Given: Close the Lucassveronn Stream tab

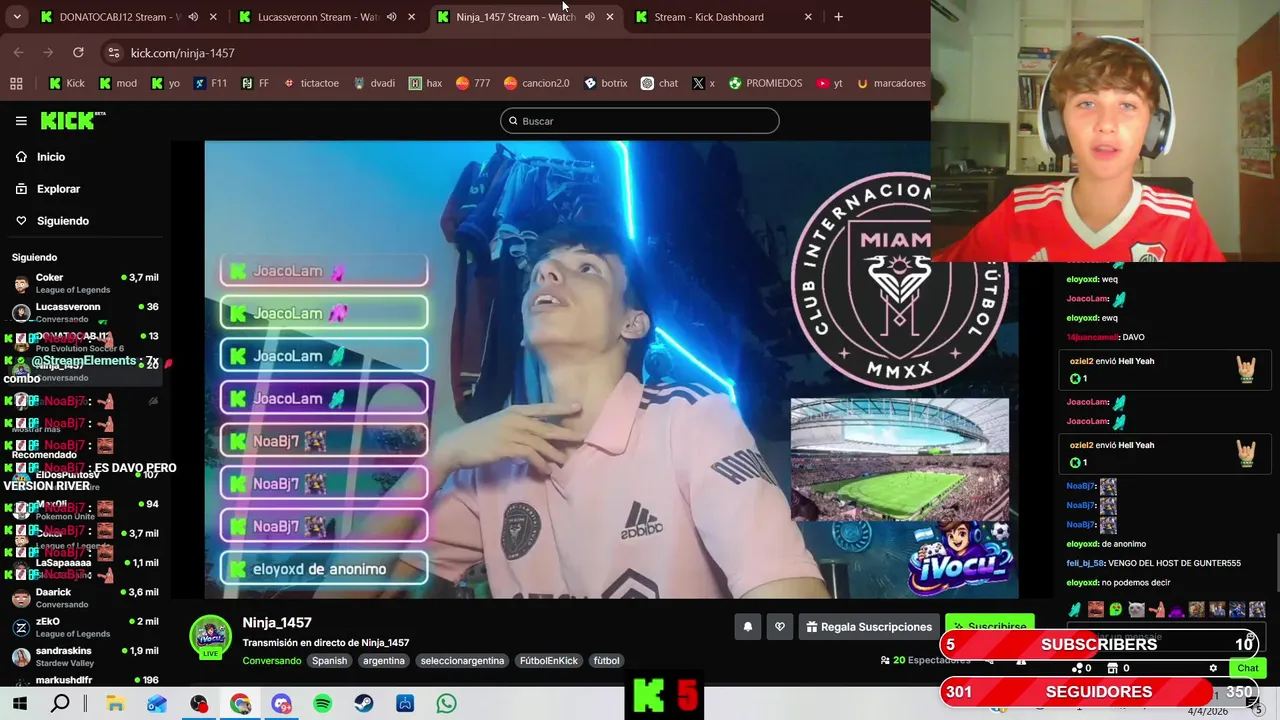Looking at the screenshot, I should 411,17.
